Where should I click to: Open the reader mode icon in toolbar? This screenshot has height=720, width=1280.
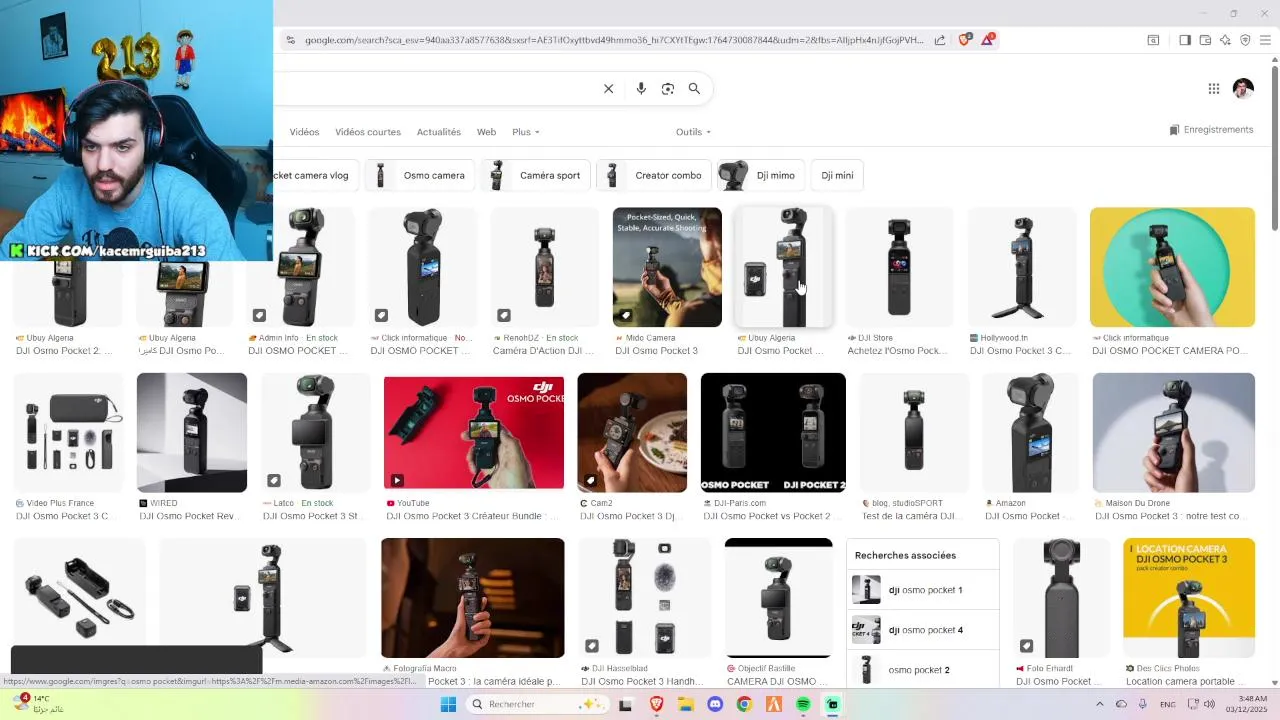(x=1153, y=40)
